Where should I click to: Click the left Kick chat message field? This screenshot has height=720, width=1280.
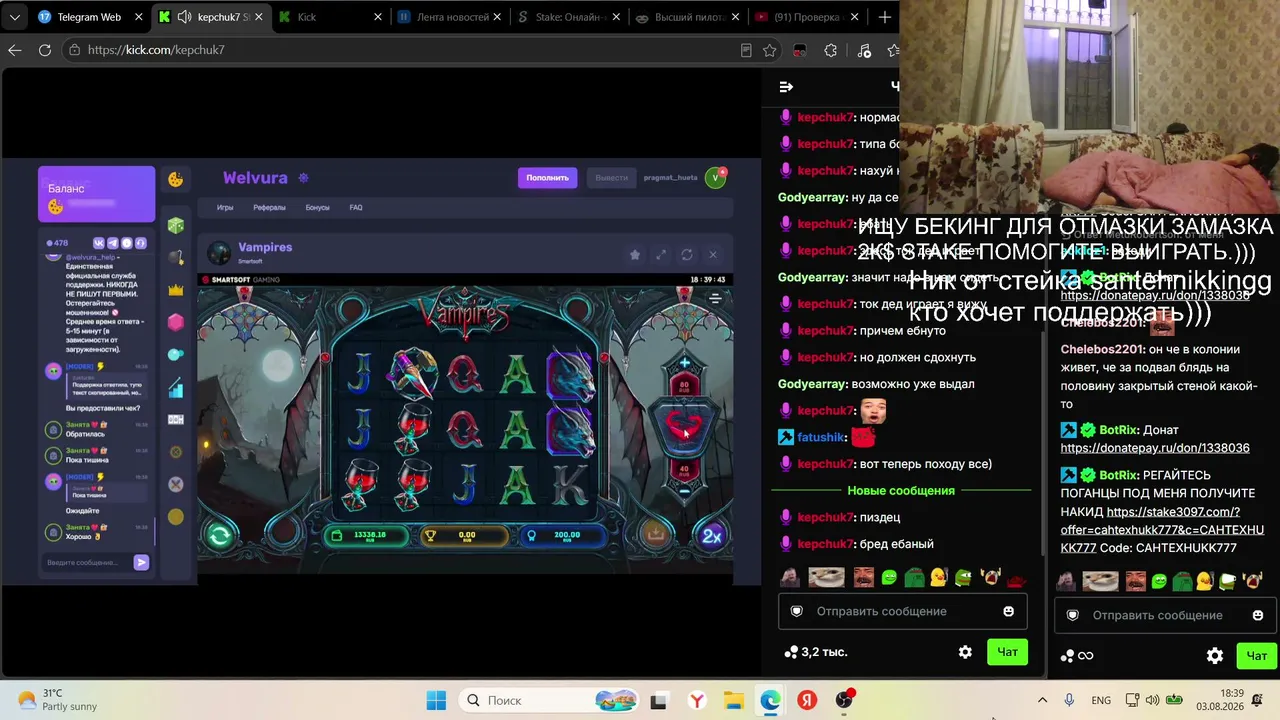point(903,611)
